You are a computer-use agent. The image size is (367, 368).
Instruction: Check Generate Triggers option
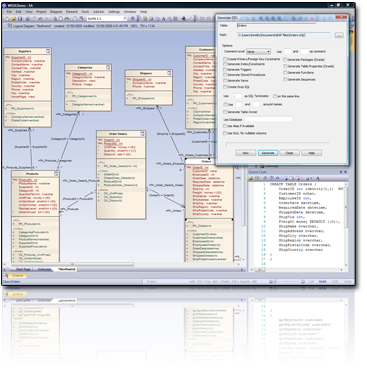click(x=225, y=70)
